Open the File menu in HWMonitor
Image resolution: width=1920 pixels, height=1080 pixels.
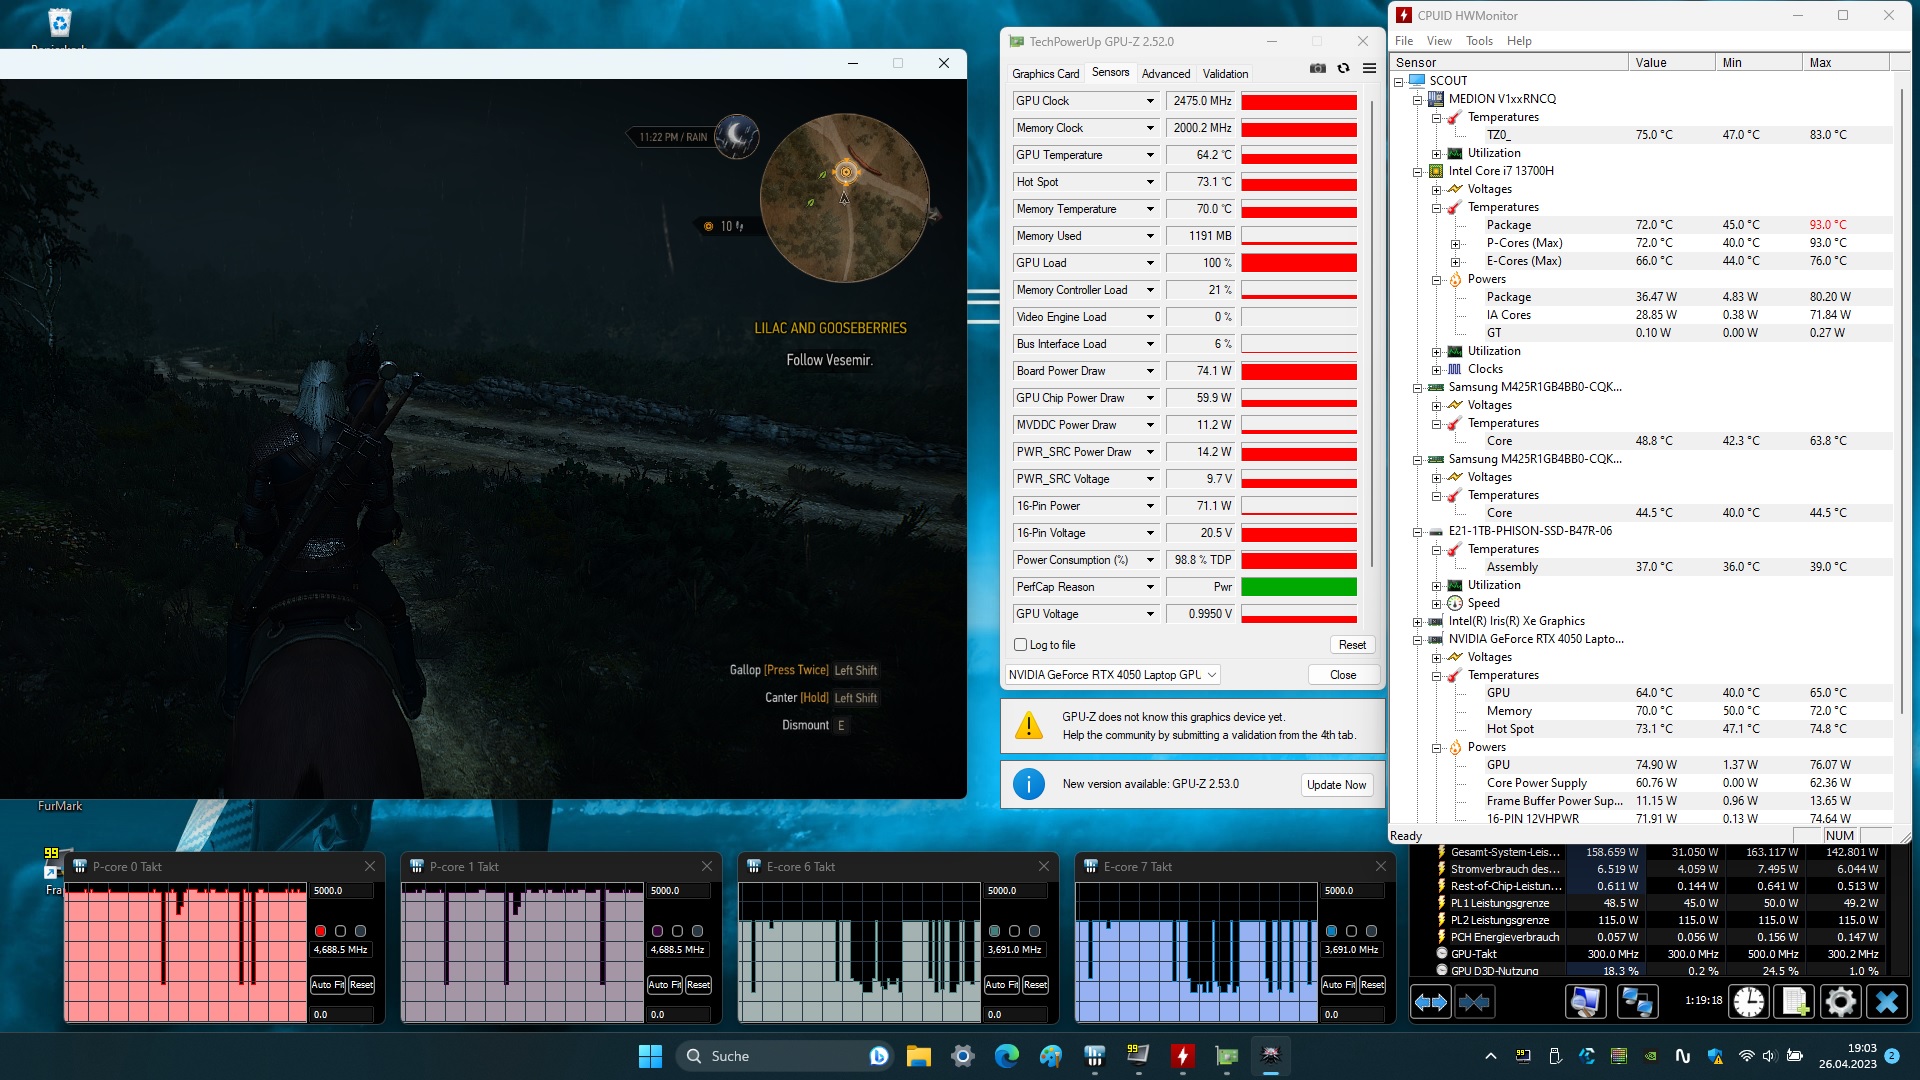tap(1404, 41)
